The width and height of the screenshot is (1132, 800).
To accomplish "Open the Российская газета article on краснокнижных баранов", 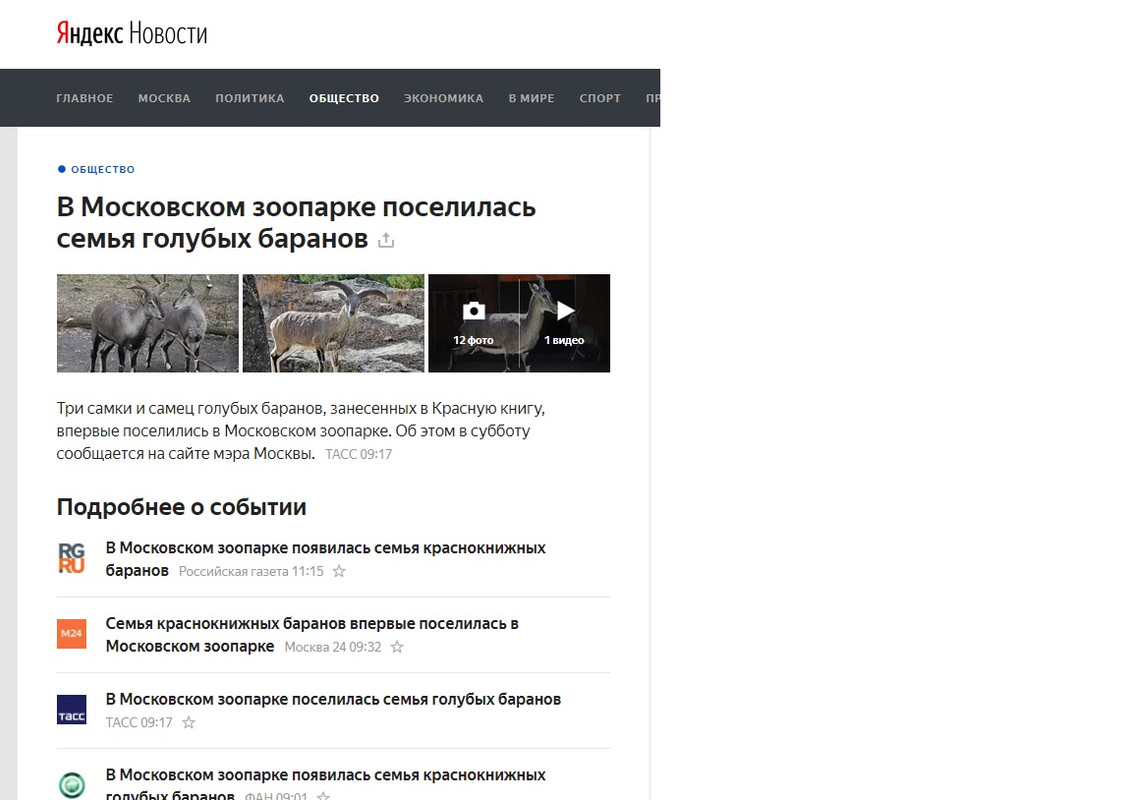I will click(x=325, y=559).
